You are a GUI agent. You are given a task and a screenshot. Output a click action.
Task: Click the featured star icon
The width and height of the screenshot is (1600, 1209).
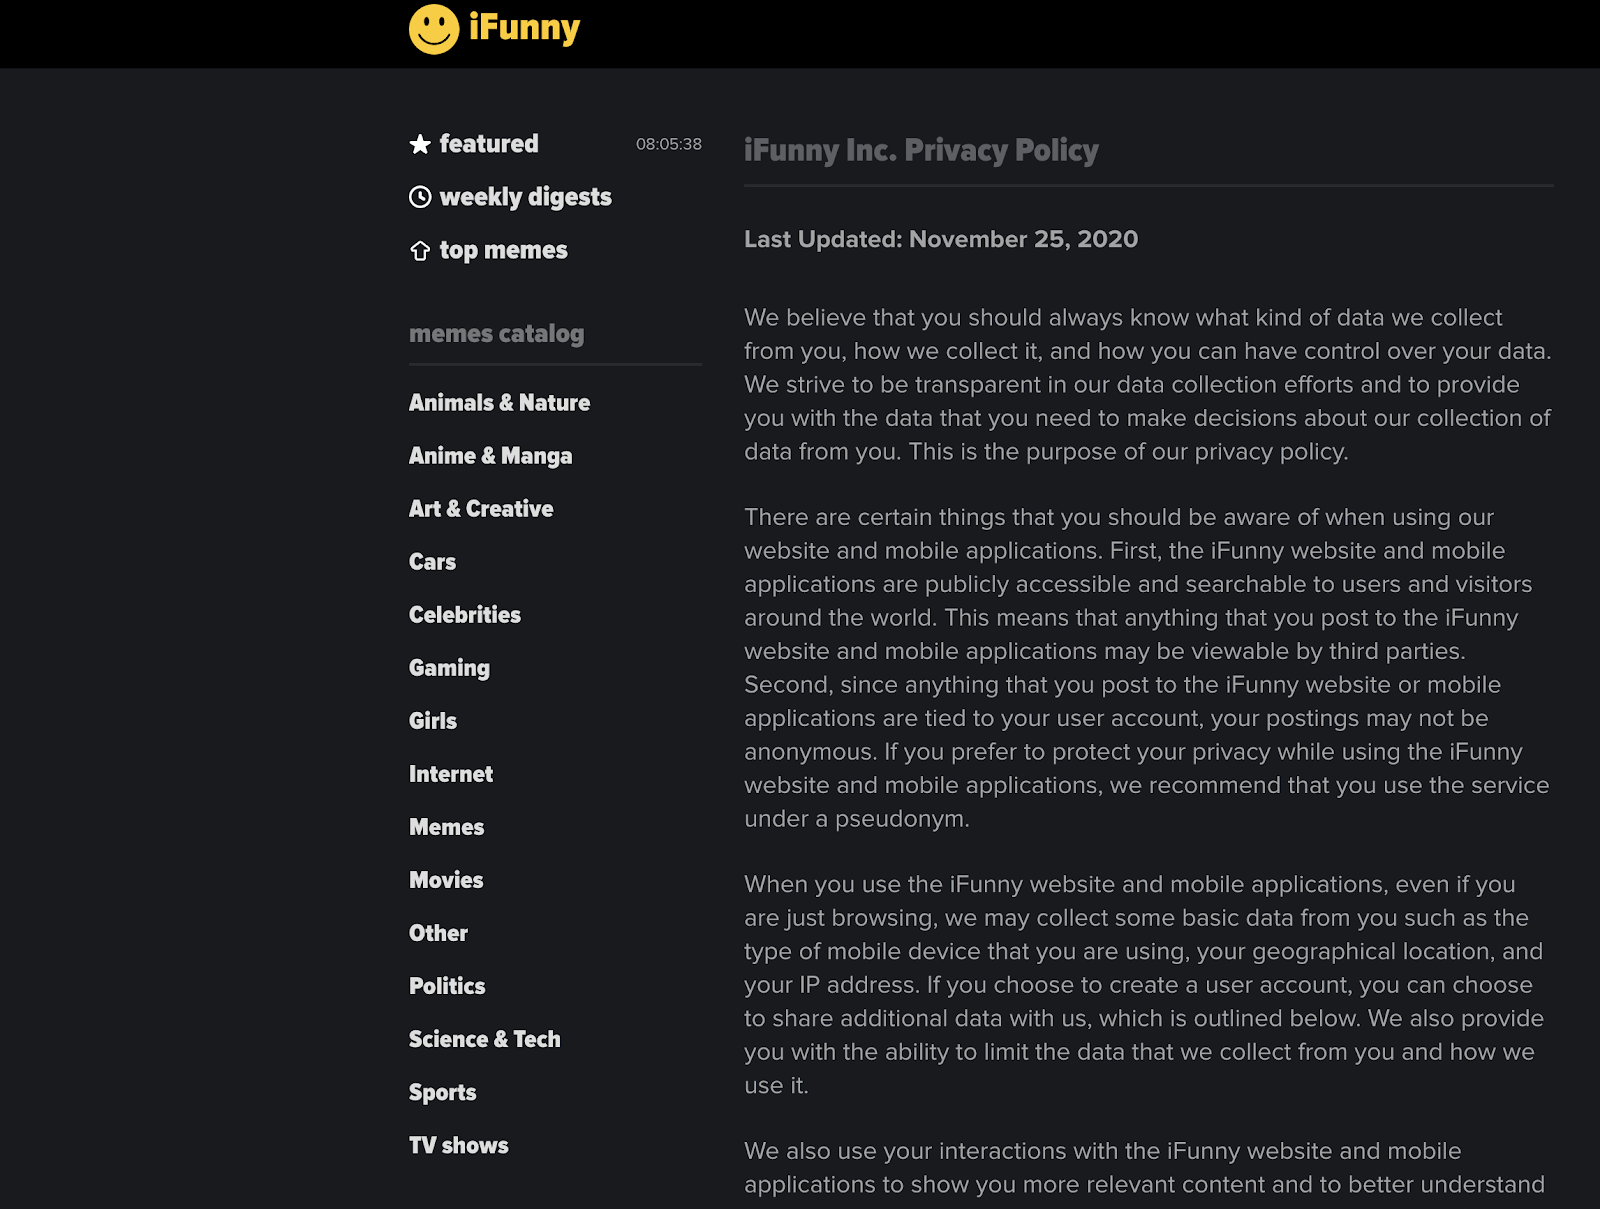tap(420, 144)
